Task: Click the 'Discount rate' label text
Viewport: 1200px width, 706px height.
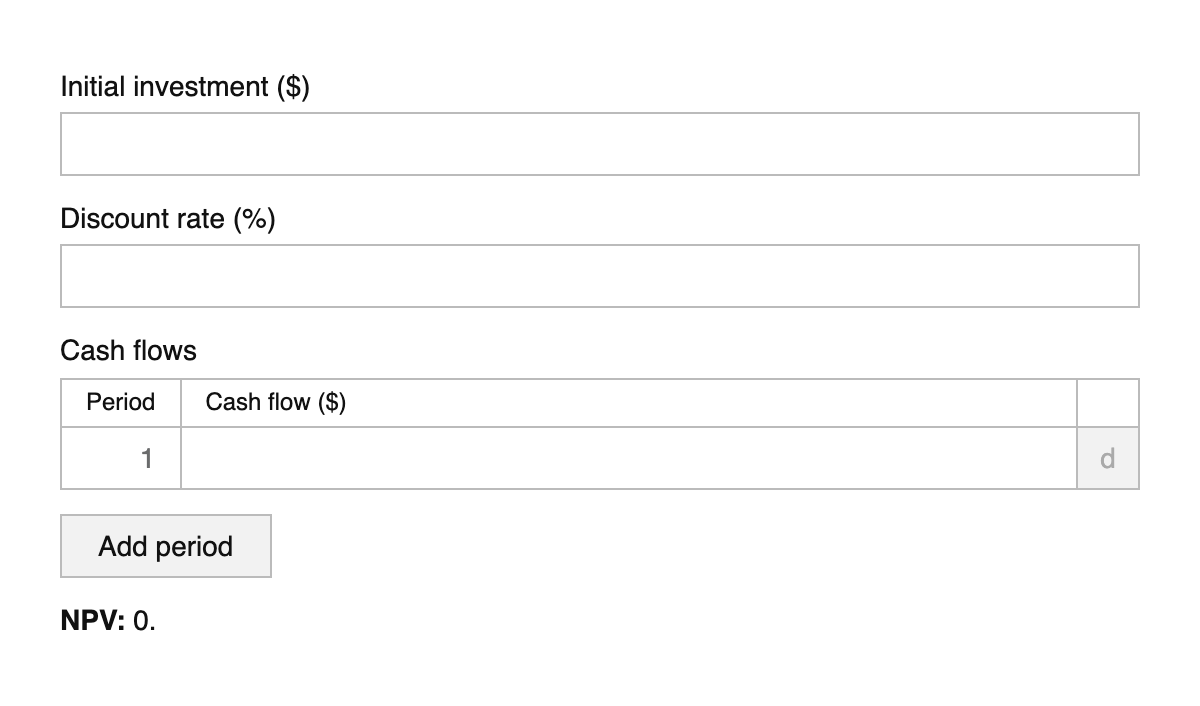Action: (x=143, y=219)
